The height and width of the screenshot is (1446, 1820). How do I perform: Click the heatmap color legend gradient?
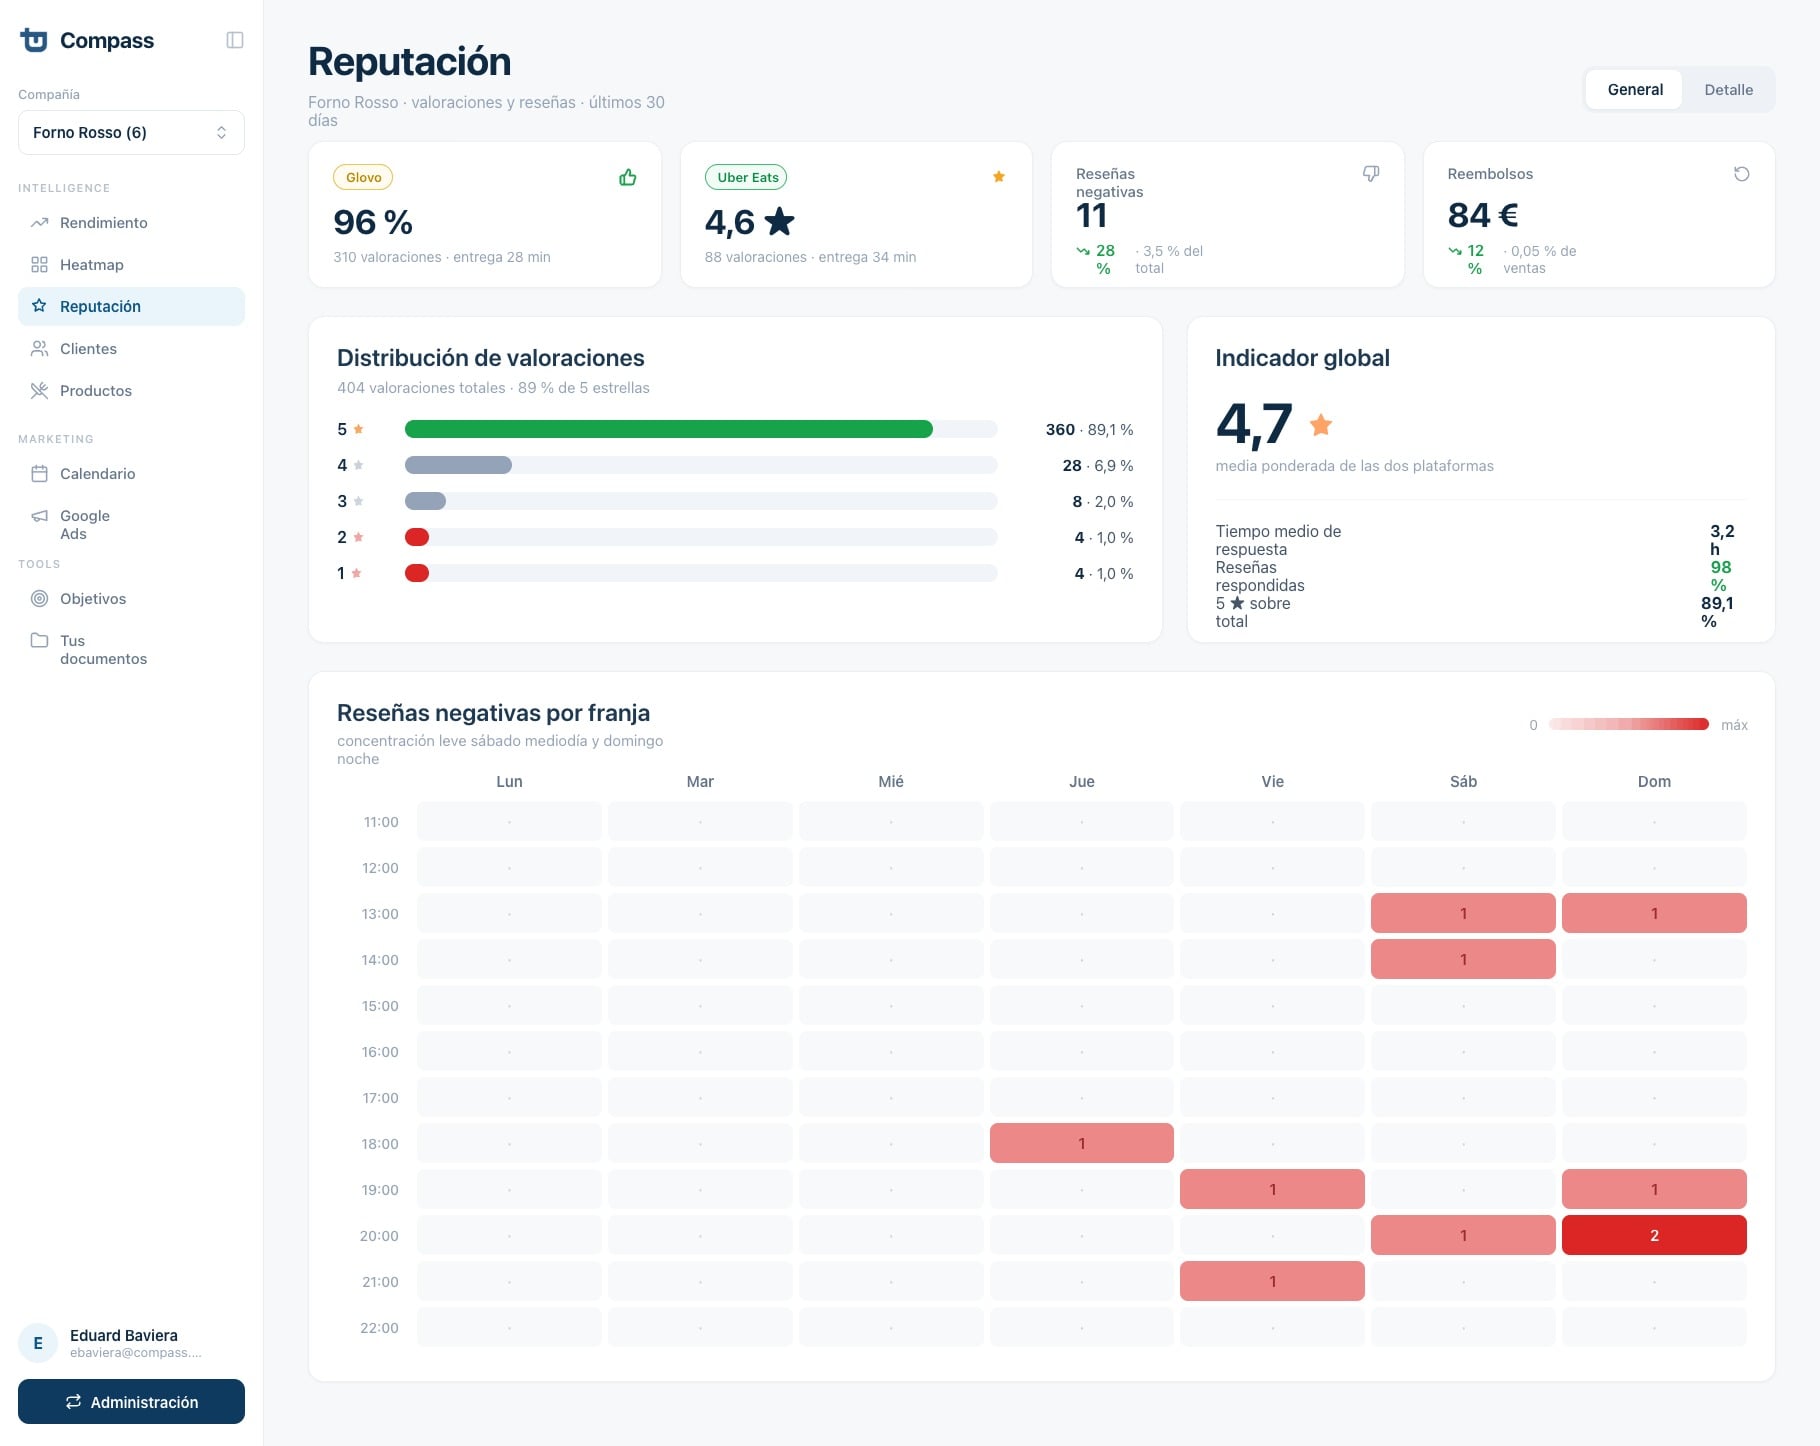(1628, 724)
